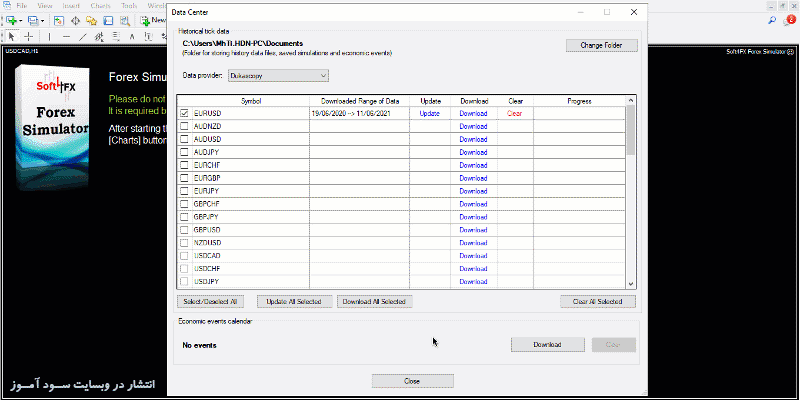Screen dimensions: 800x400
Task: Click the Download link for EURJPY
Action: (473, 191)
